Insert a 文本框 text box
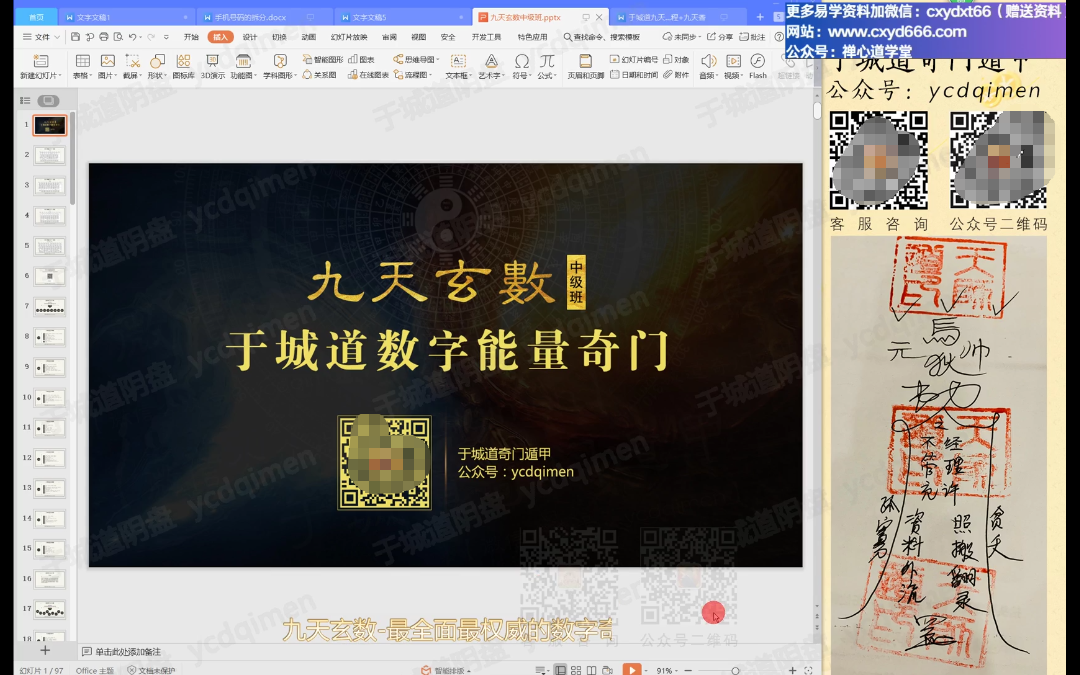Screen dimensions: 1080x675 tap(458, 66)
